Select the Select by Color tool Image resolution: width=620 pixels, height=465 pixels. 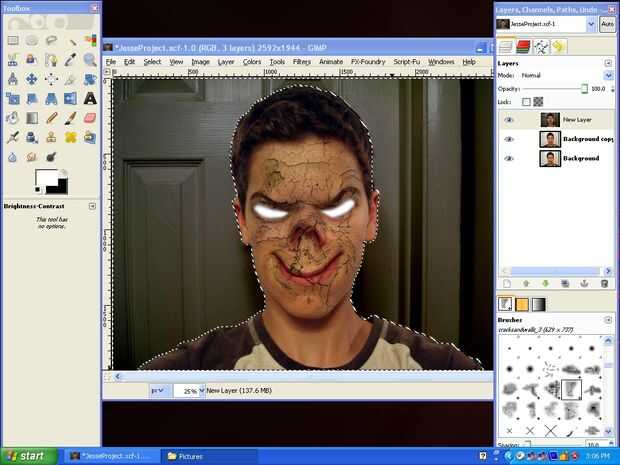90,40
